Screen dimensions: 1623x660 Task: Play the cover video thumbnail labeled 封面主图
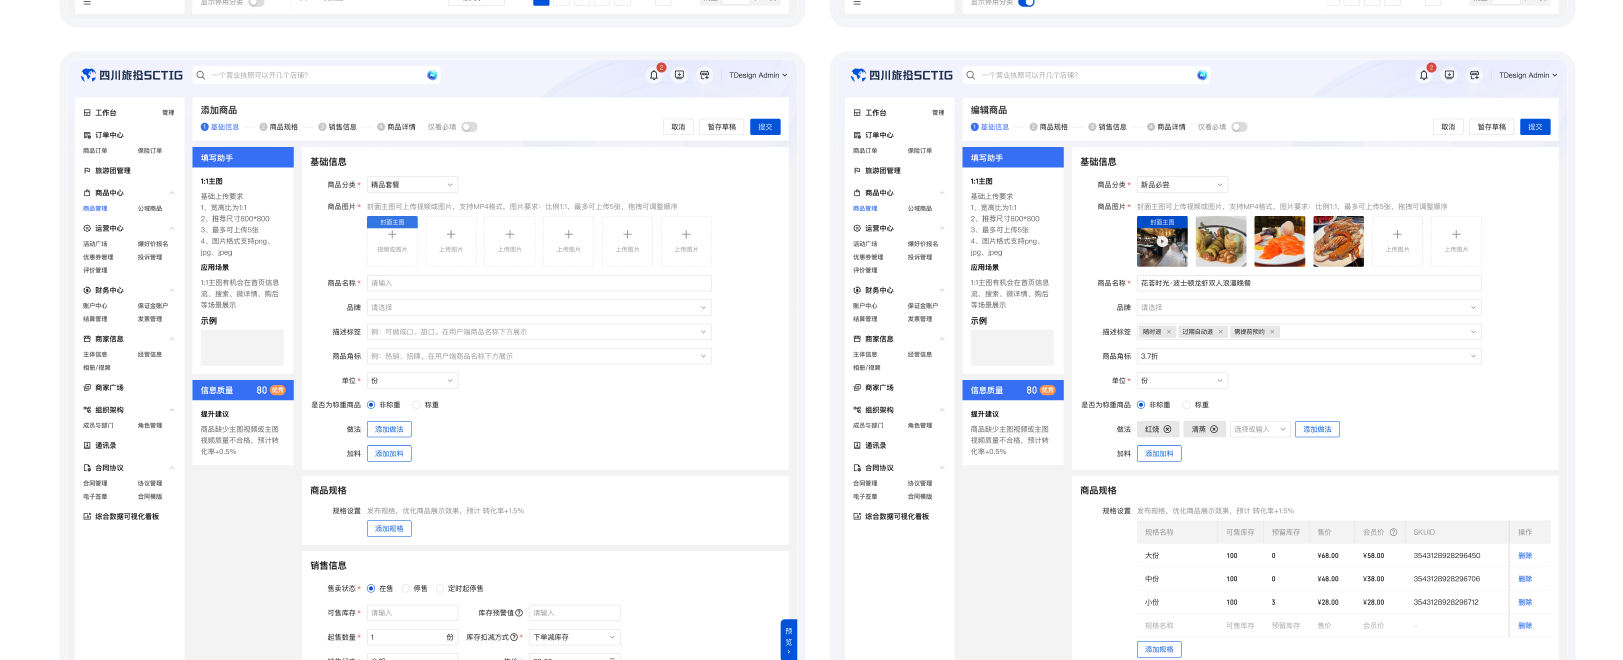(1162, 241)
